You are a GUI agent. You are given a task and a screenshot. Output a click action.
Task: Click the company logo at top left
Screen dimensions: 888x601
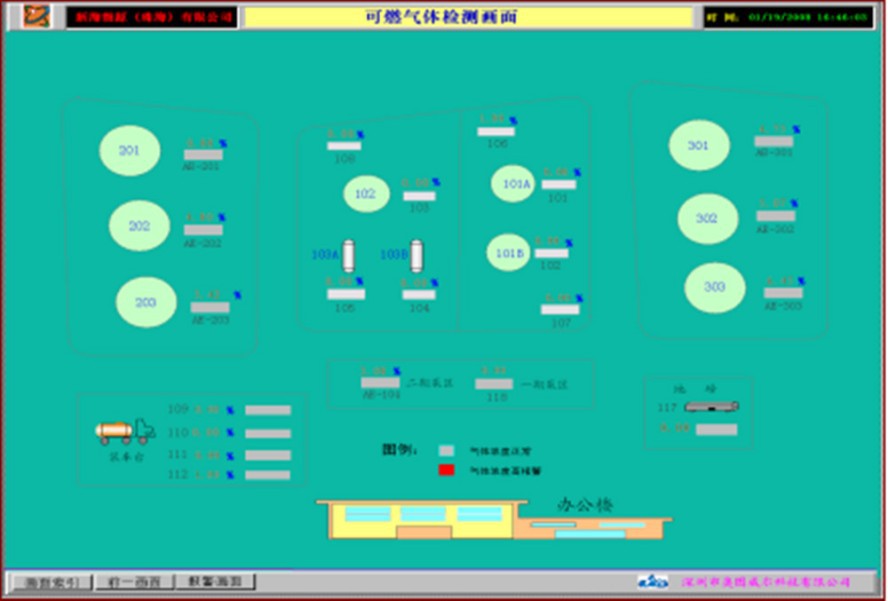pos(37,17)
